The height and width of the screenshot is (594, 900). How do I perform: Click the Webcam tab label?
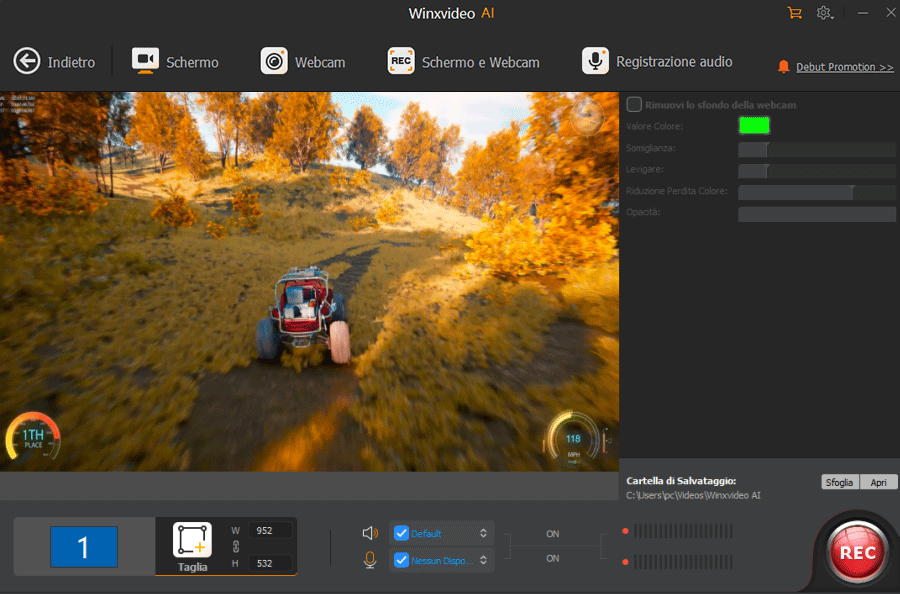pyautogui.click(x=320, y=62)
